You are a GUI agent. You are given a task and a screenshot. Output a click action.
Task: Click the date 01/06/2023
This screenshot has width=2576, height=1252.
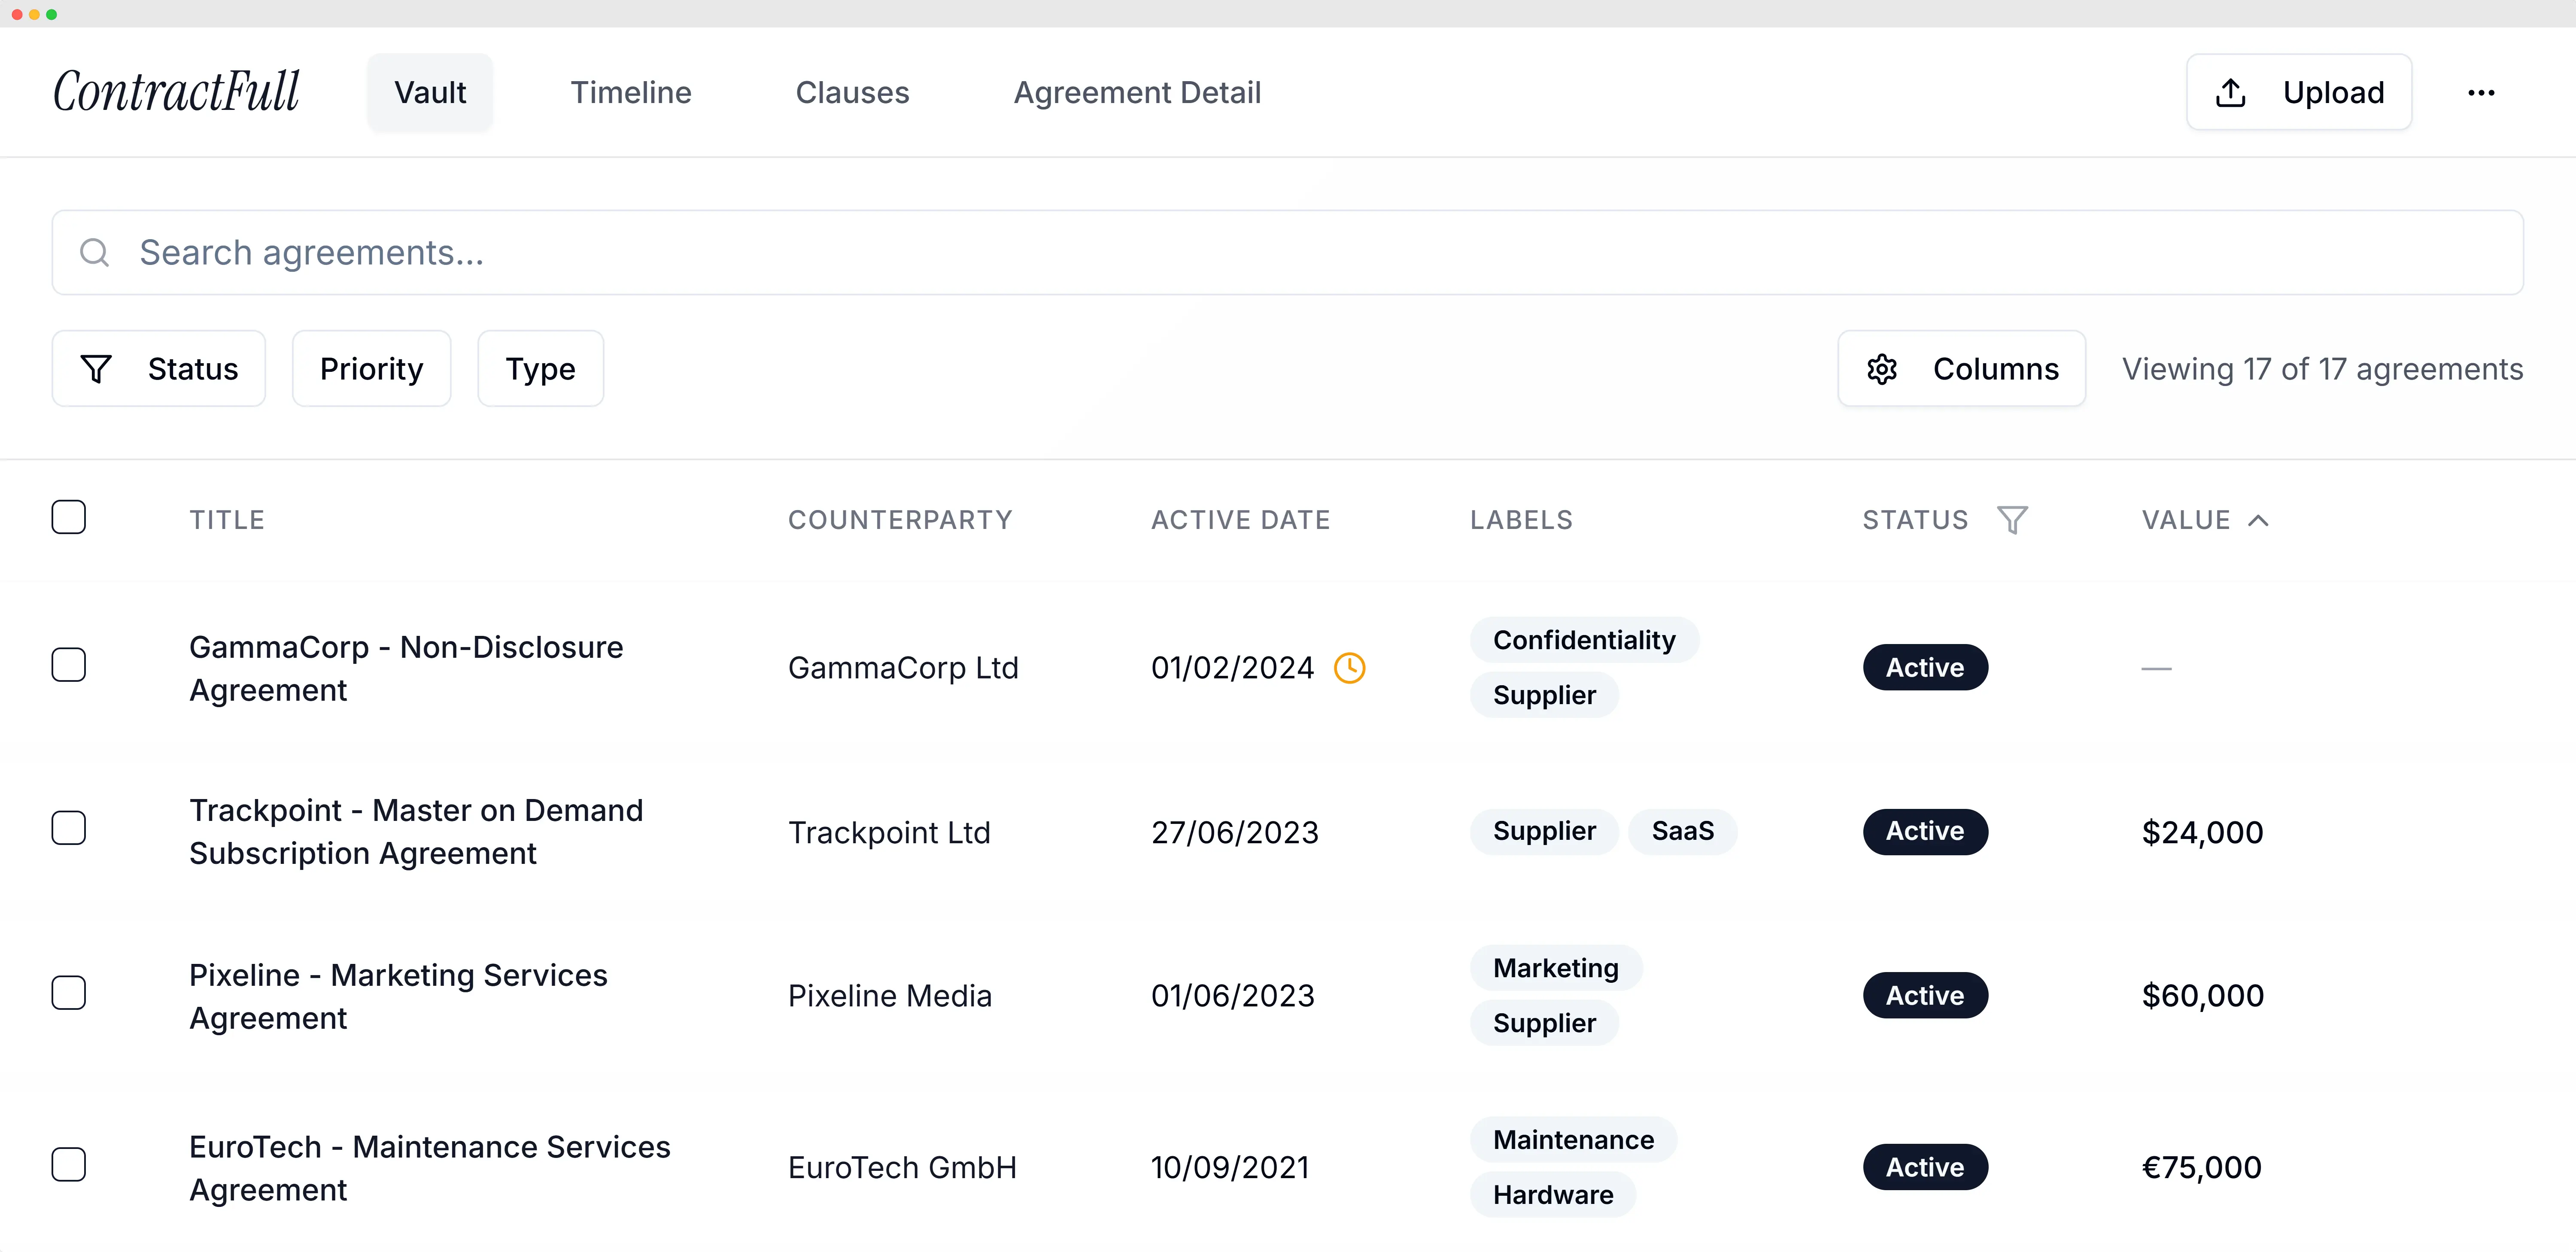click(x=1233, y=996)
